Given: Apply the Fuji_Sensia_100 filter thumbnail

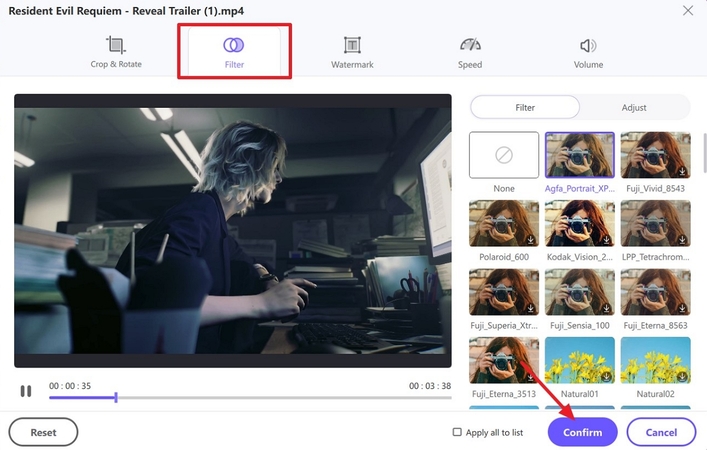Looking at the screenshot, I should (579, 292).
